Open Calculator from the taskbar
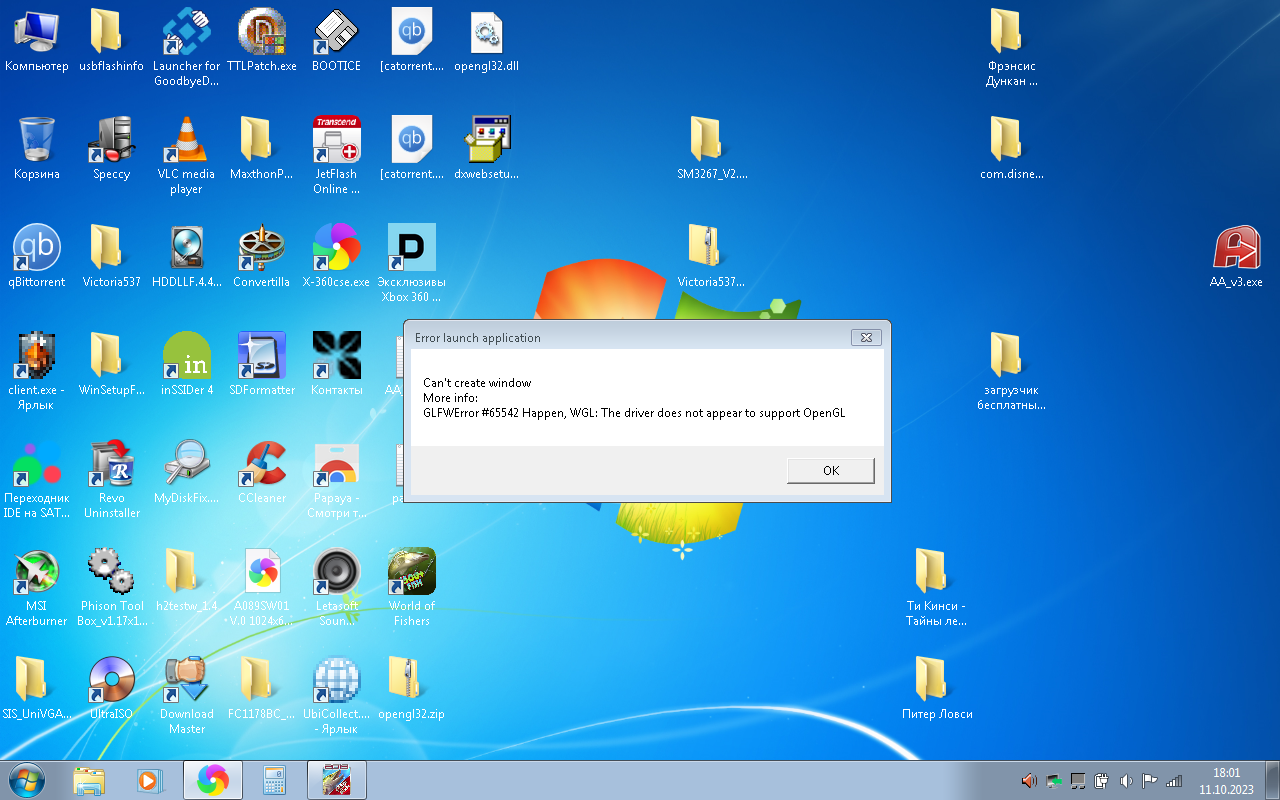This screenshot has width=1280, height=800. pyautogui.click(x=275, y=780)
